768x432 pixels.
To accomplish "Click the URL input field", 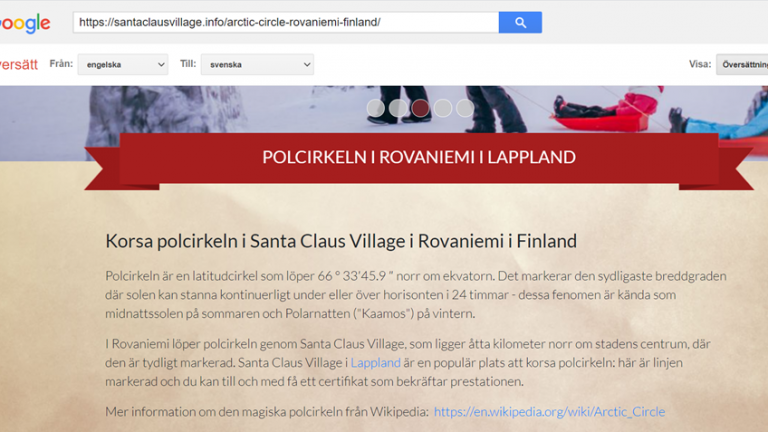I will (x=286, y=23).
